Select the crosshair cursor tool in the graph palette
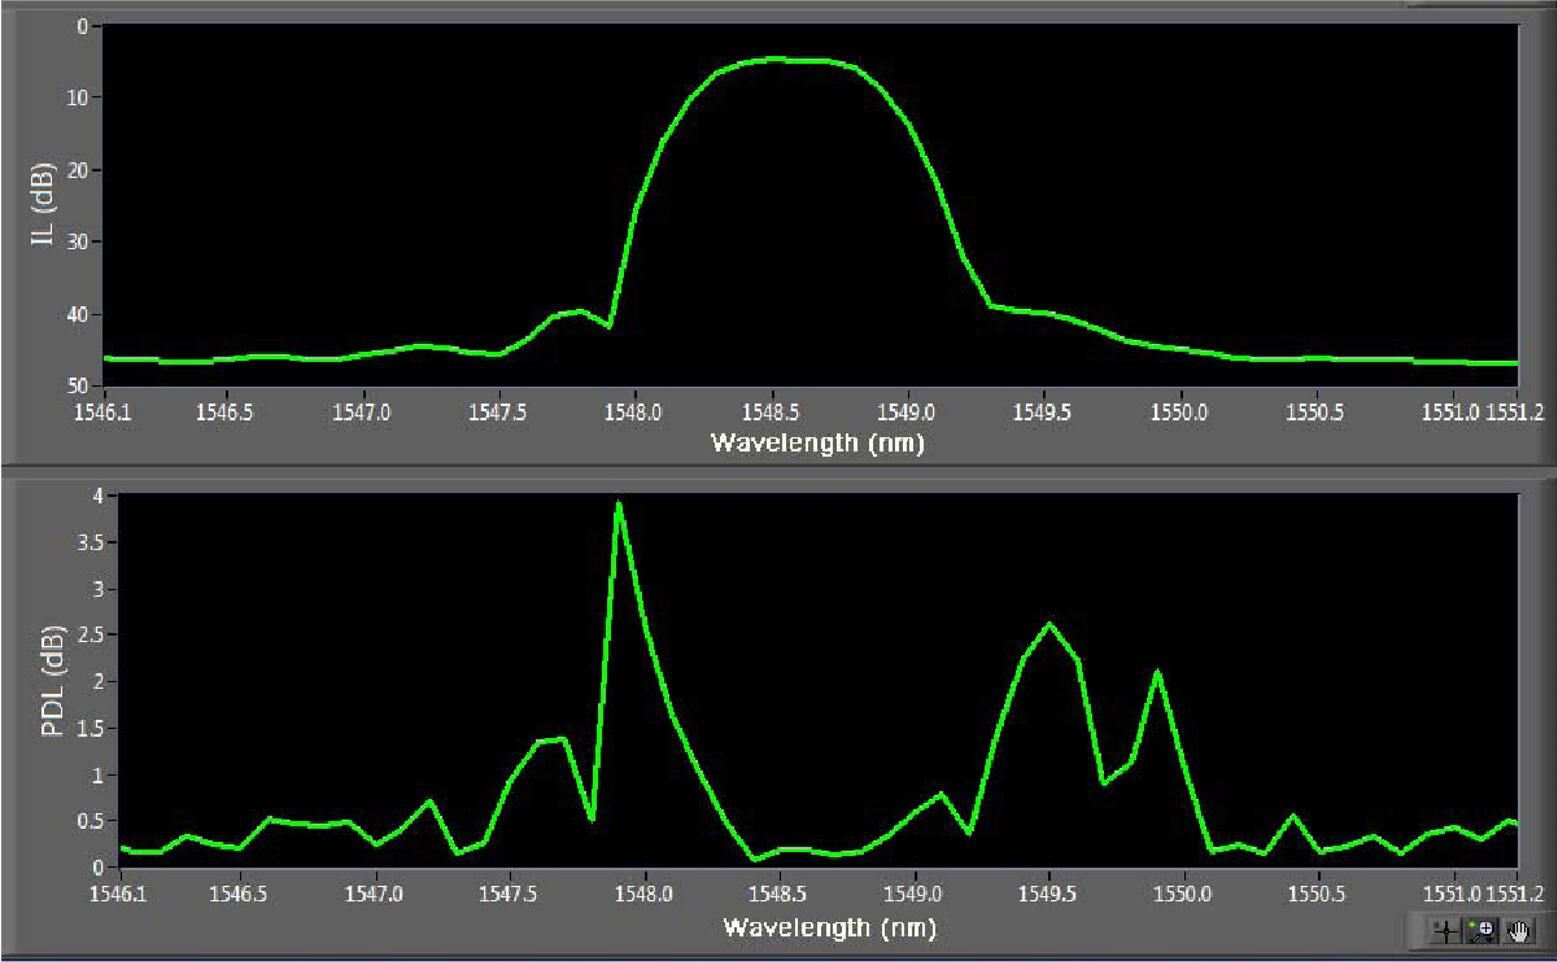This screenshot has width=1557, height=962. pyautogui.click(x=1446, y=930)
